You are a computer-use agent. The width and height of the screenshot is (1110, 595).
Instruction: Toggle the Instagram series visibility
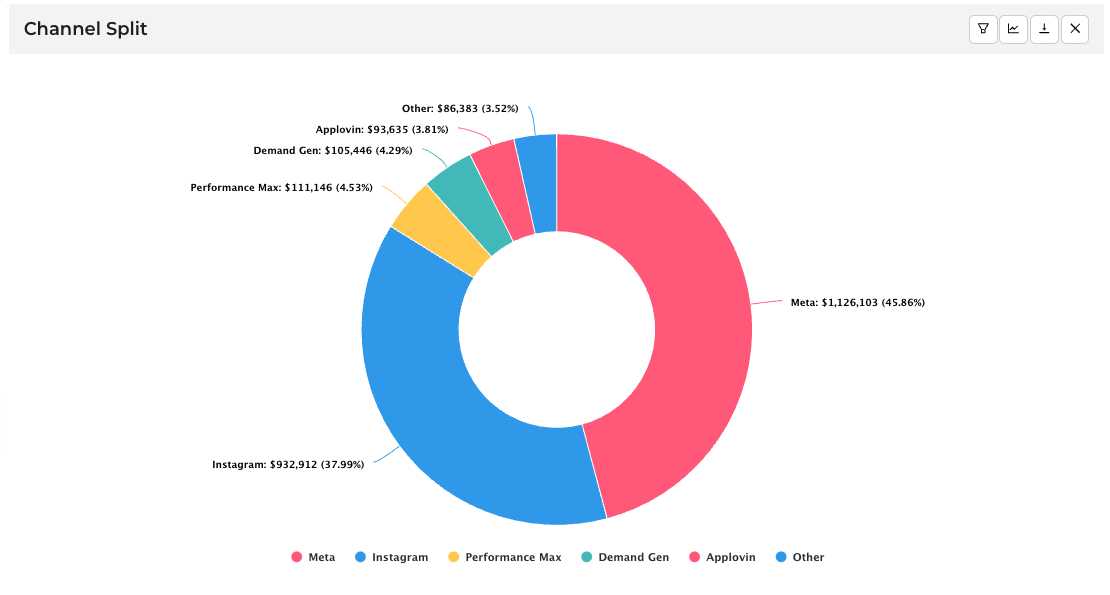(392, 557)
